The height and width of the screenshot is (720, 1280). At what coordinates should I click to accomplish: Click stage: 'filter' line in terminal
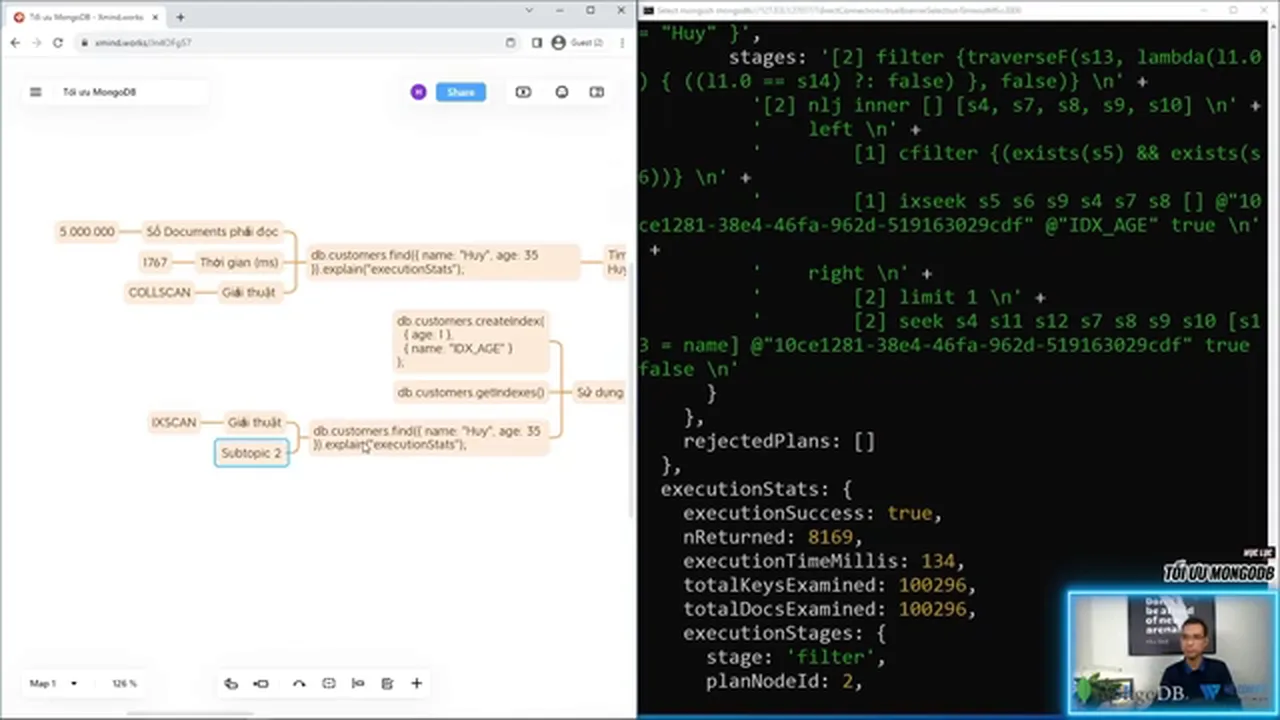coord(795,657)
